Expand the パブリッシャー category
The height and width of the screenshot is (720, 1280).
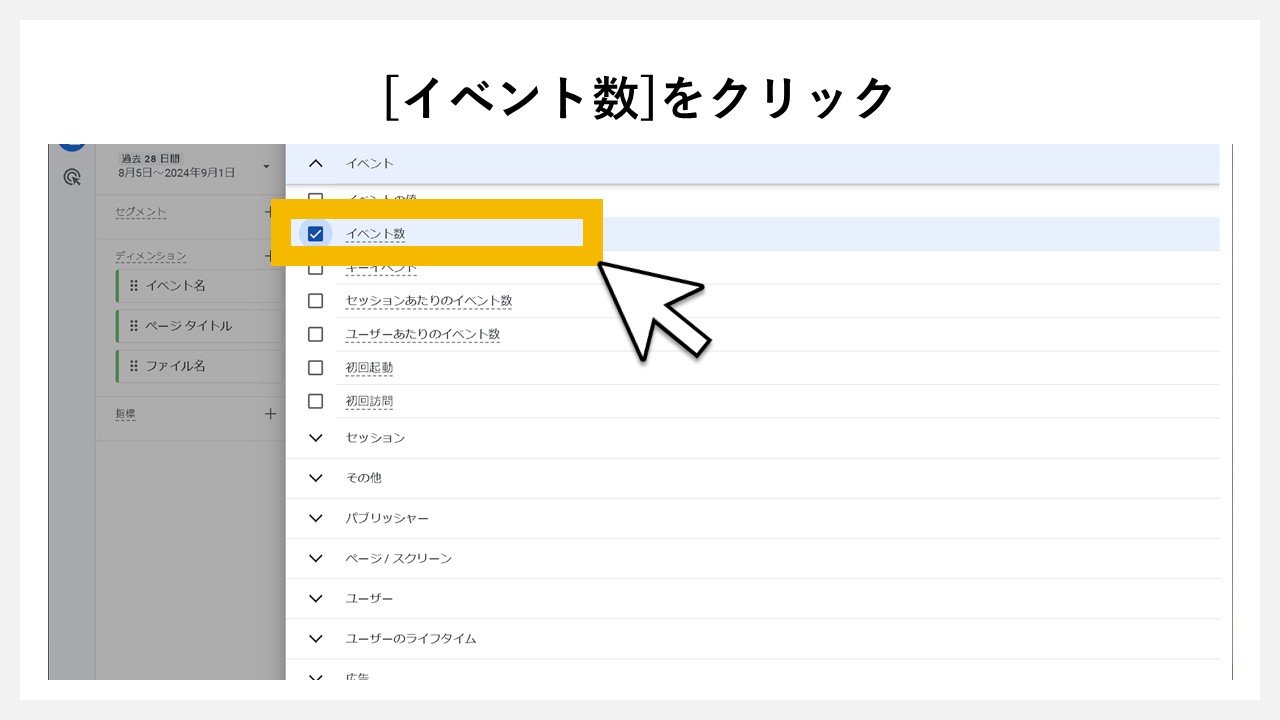pyautogui.click(x=316, y=518)
